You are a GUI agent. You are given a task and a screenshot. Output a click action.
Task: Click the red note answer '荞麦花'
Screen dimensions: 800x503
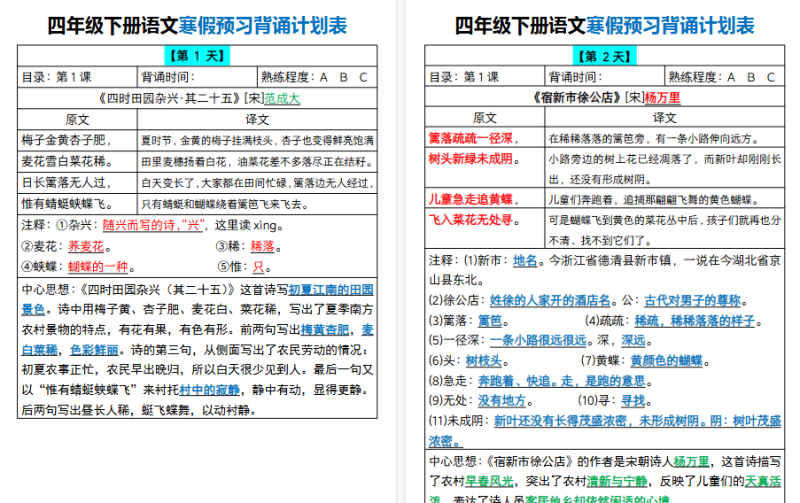[86, 246]
